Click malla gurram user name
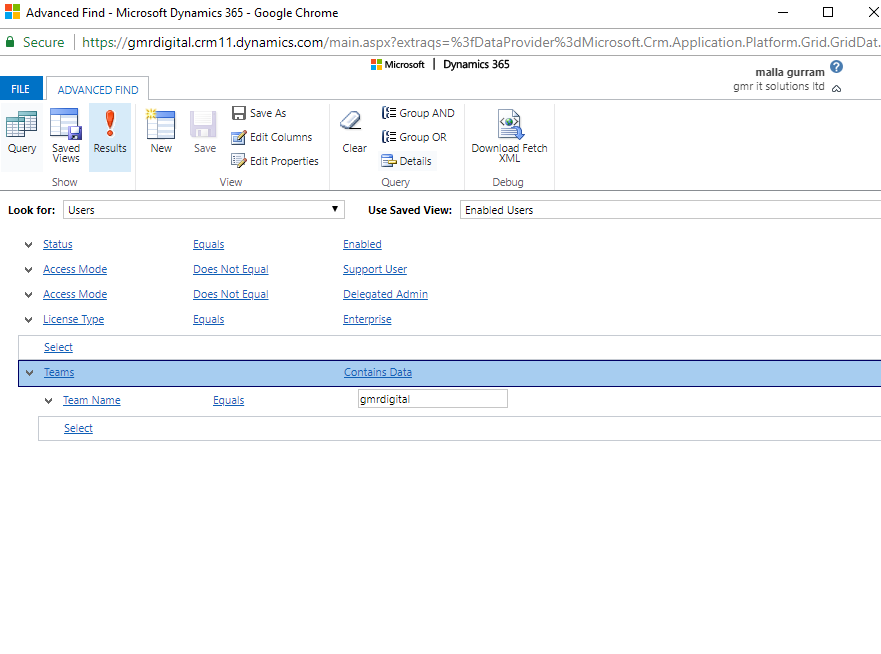 tap(789, 72)
